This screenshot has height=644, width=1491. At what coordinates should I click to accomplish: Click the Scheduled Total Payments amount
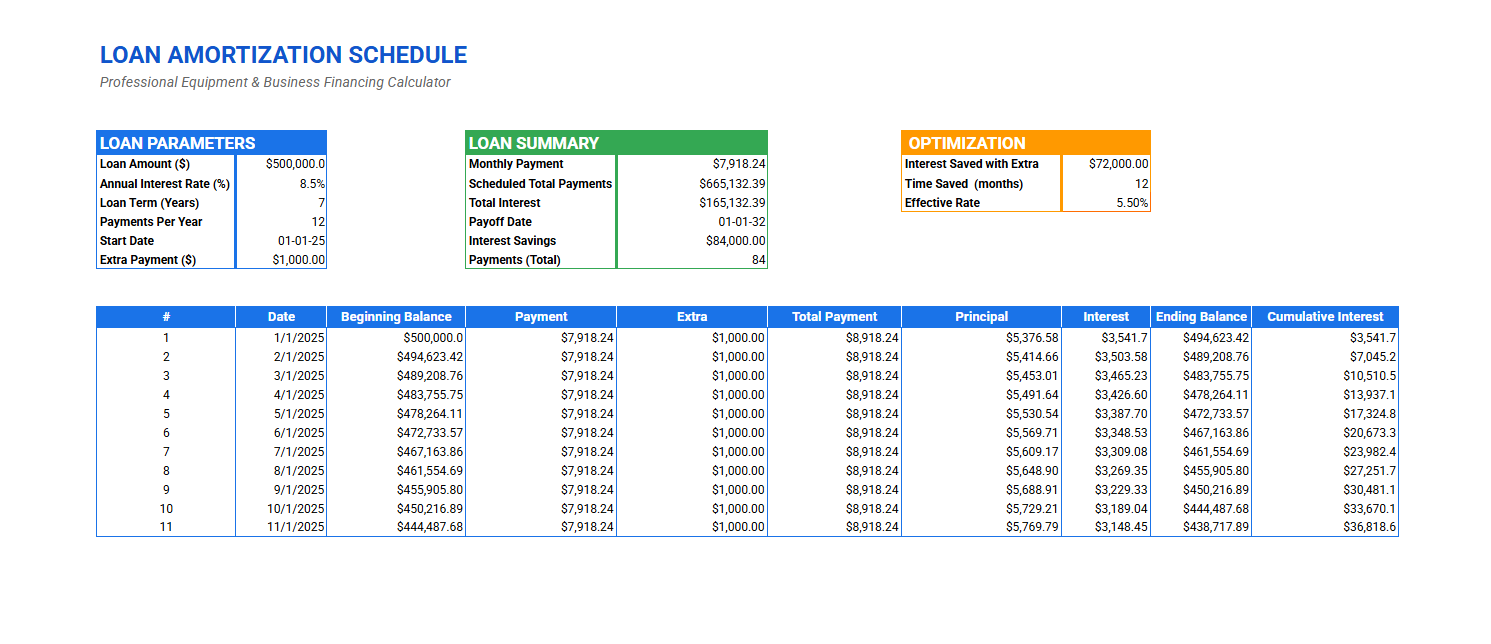[x=692, y=183]
